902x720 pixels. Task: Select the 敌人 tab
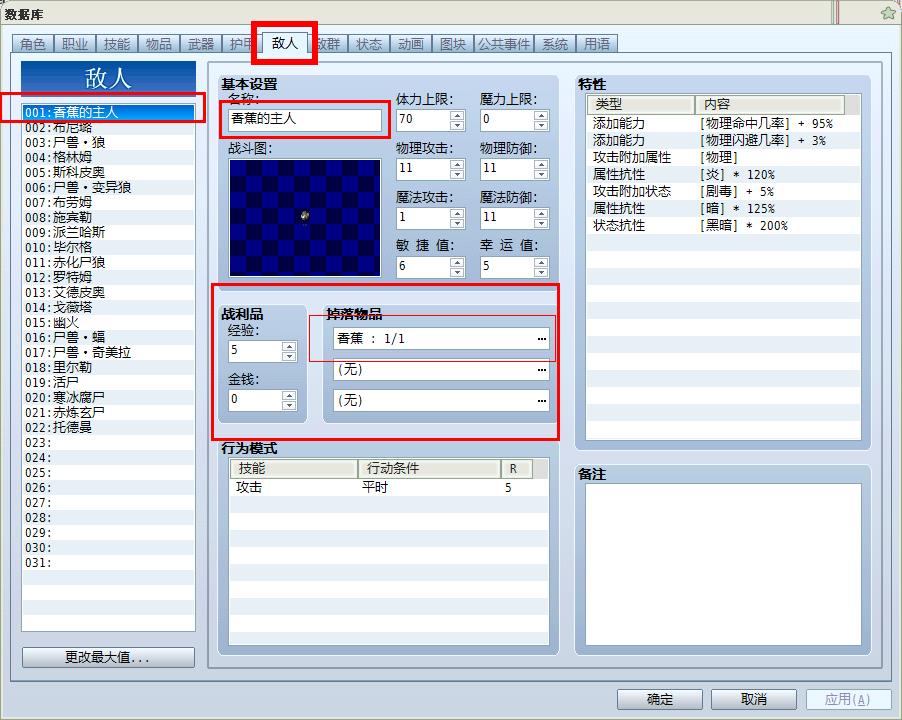tap(285, 43)
